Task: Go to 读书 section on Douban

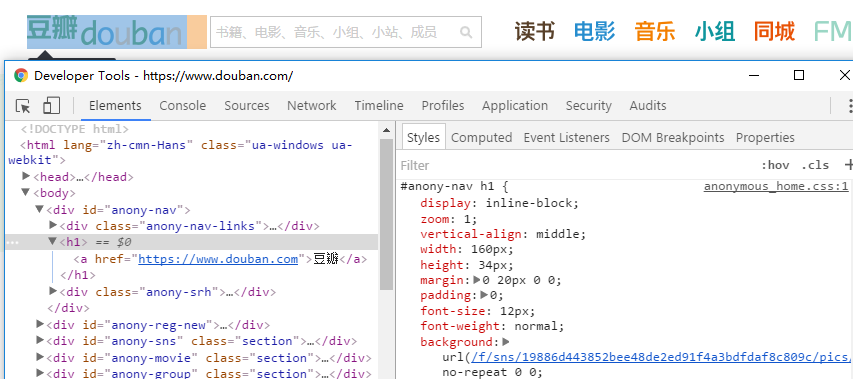Action: click(x=535, y=32)
